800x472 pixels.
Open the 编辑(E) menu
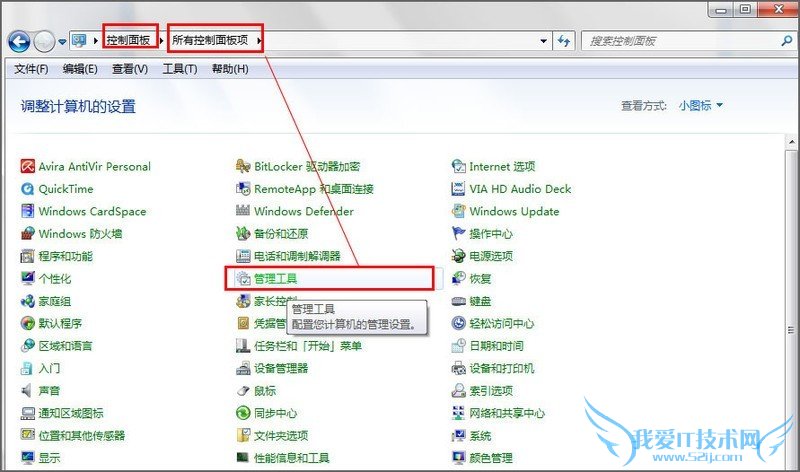coord(80,69)
